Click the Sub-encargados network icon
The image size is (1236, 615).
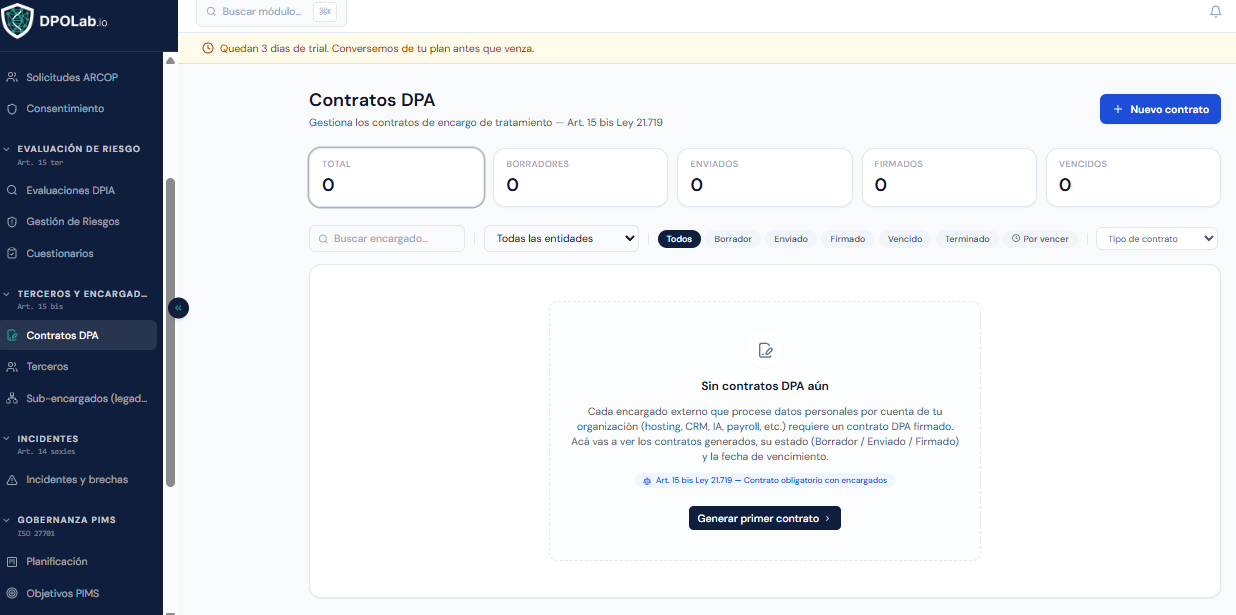(x=12, y=398)
